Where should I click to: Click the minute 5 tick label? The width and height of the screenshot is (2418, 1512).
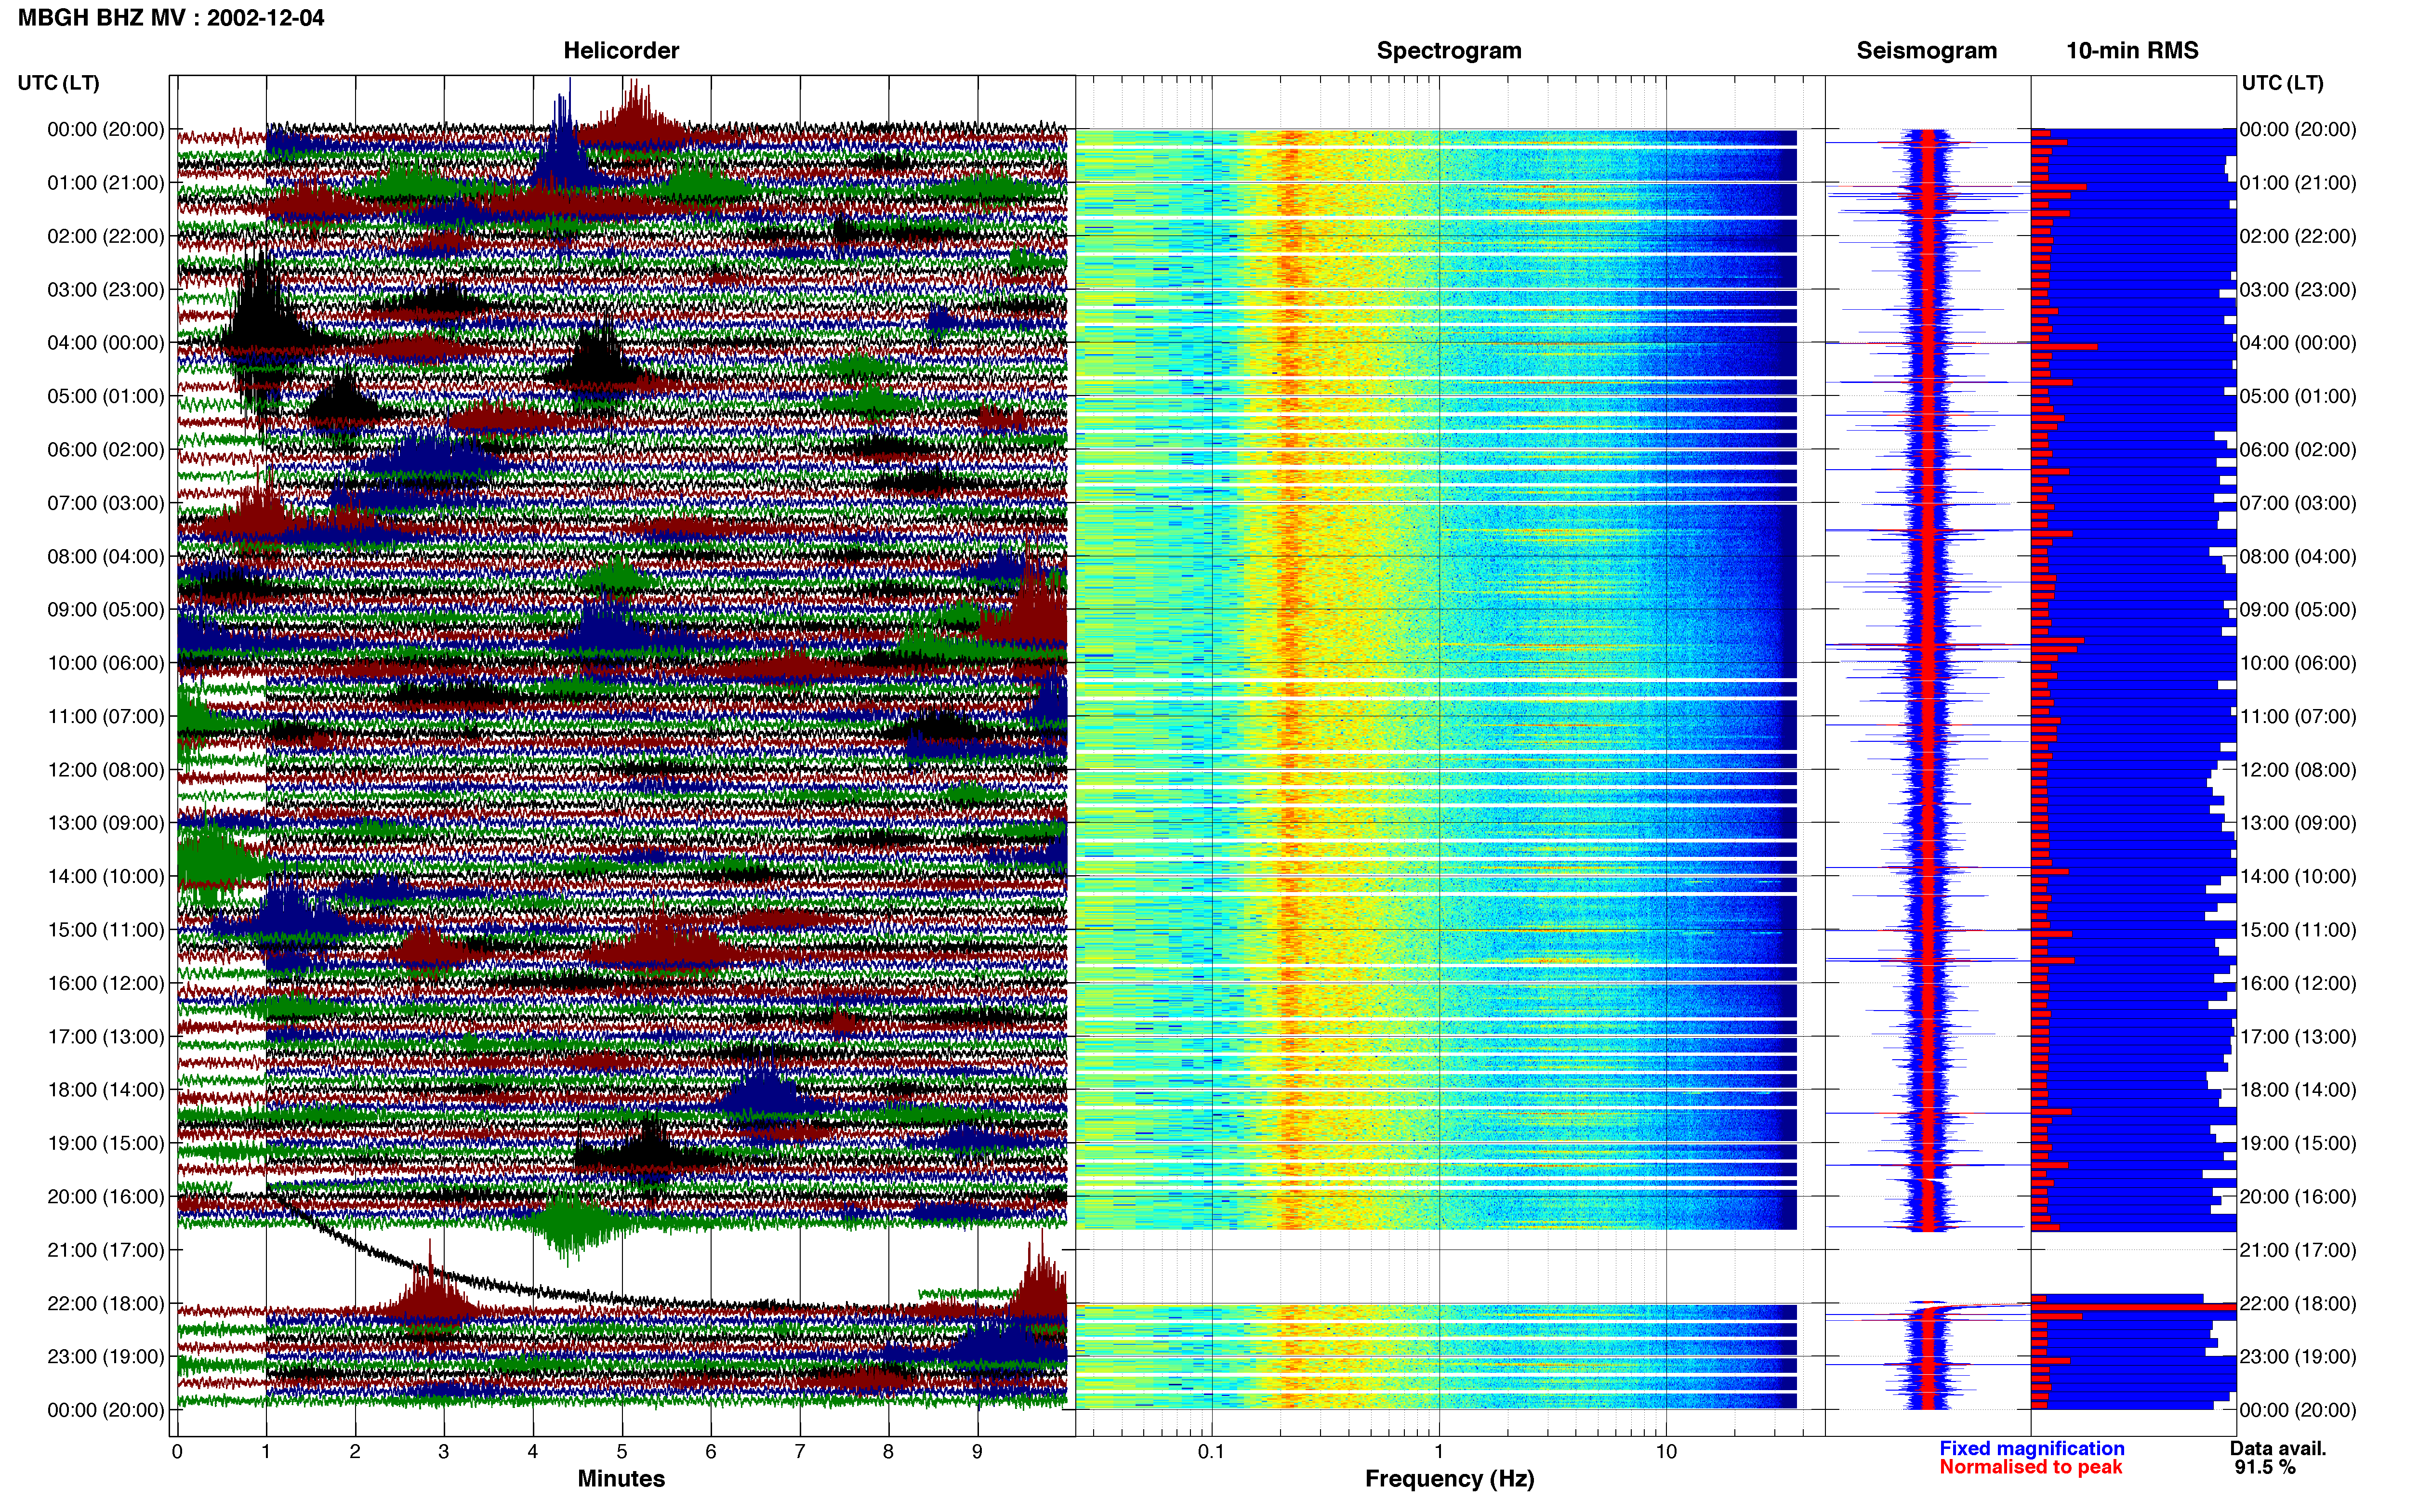[x=622, y=1451]
